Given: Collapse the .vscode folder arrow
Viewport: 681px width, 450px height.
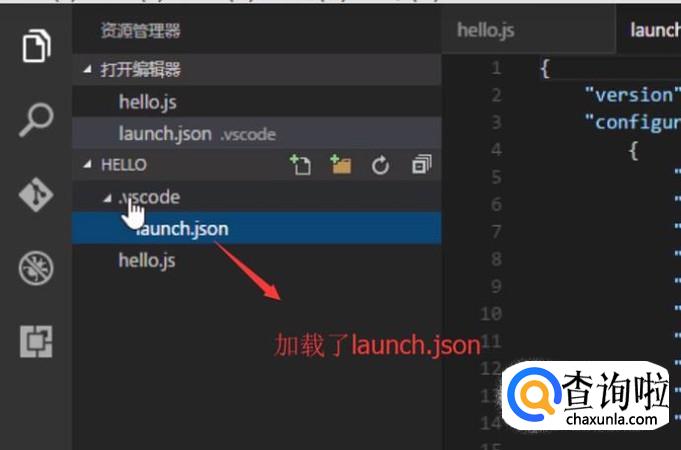Looking at the screenshot, I should 107,198.
